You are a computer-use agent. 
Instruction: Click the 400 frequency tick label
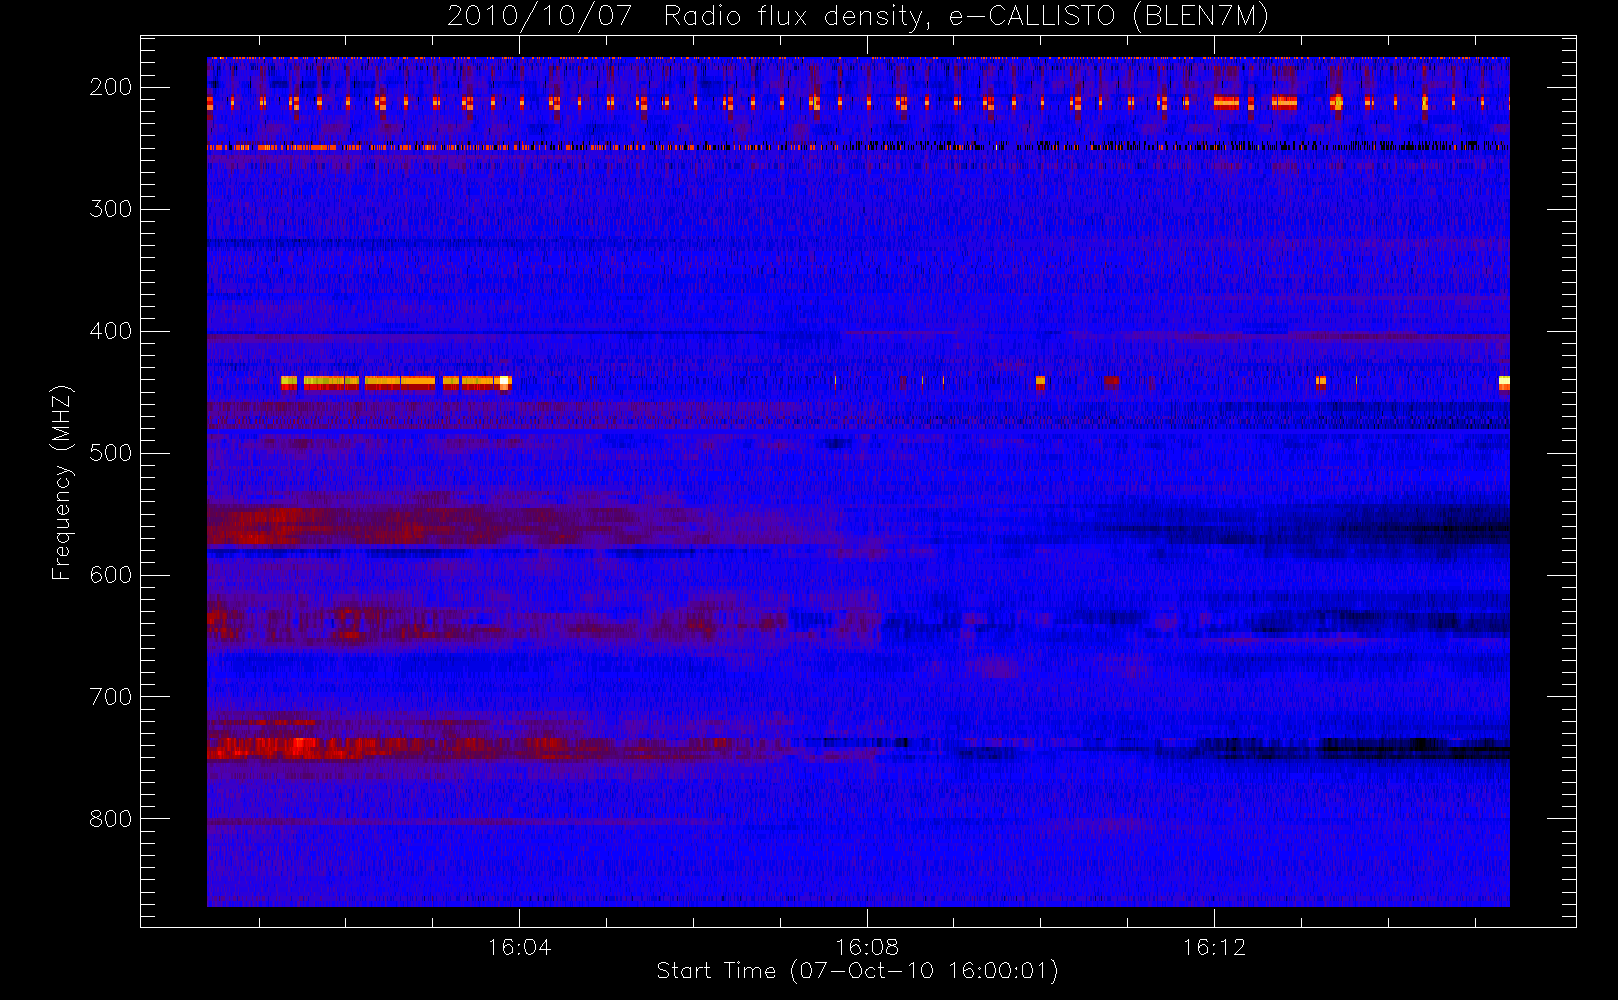tap(110, 331)
